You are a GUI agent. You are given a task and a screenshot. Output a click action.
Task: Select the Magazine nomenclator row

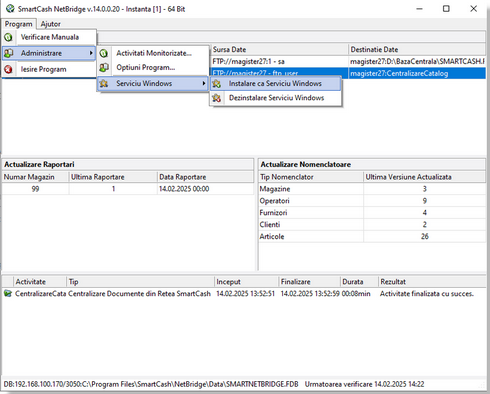pos(372,189)
